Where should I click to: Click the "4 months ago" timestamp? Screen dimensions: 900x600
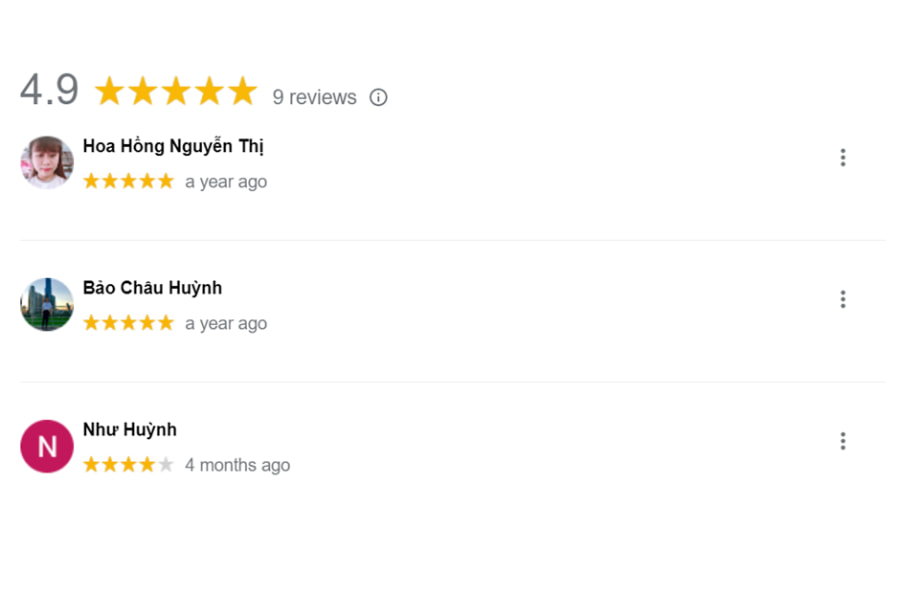point(237,465)
